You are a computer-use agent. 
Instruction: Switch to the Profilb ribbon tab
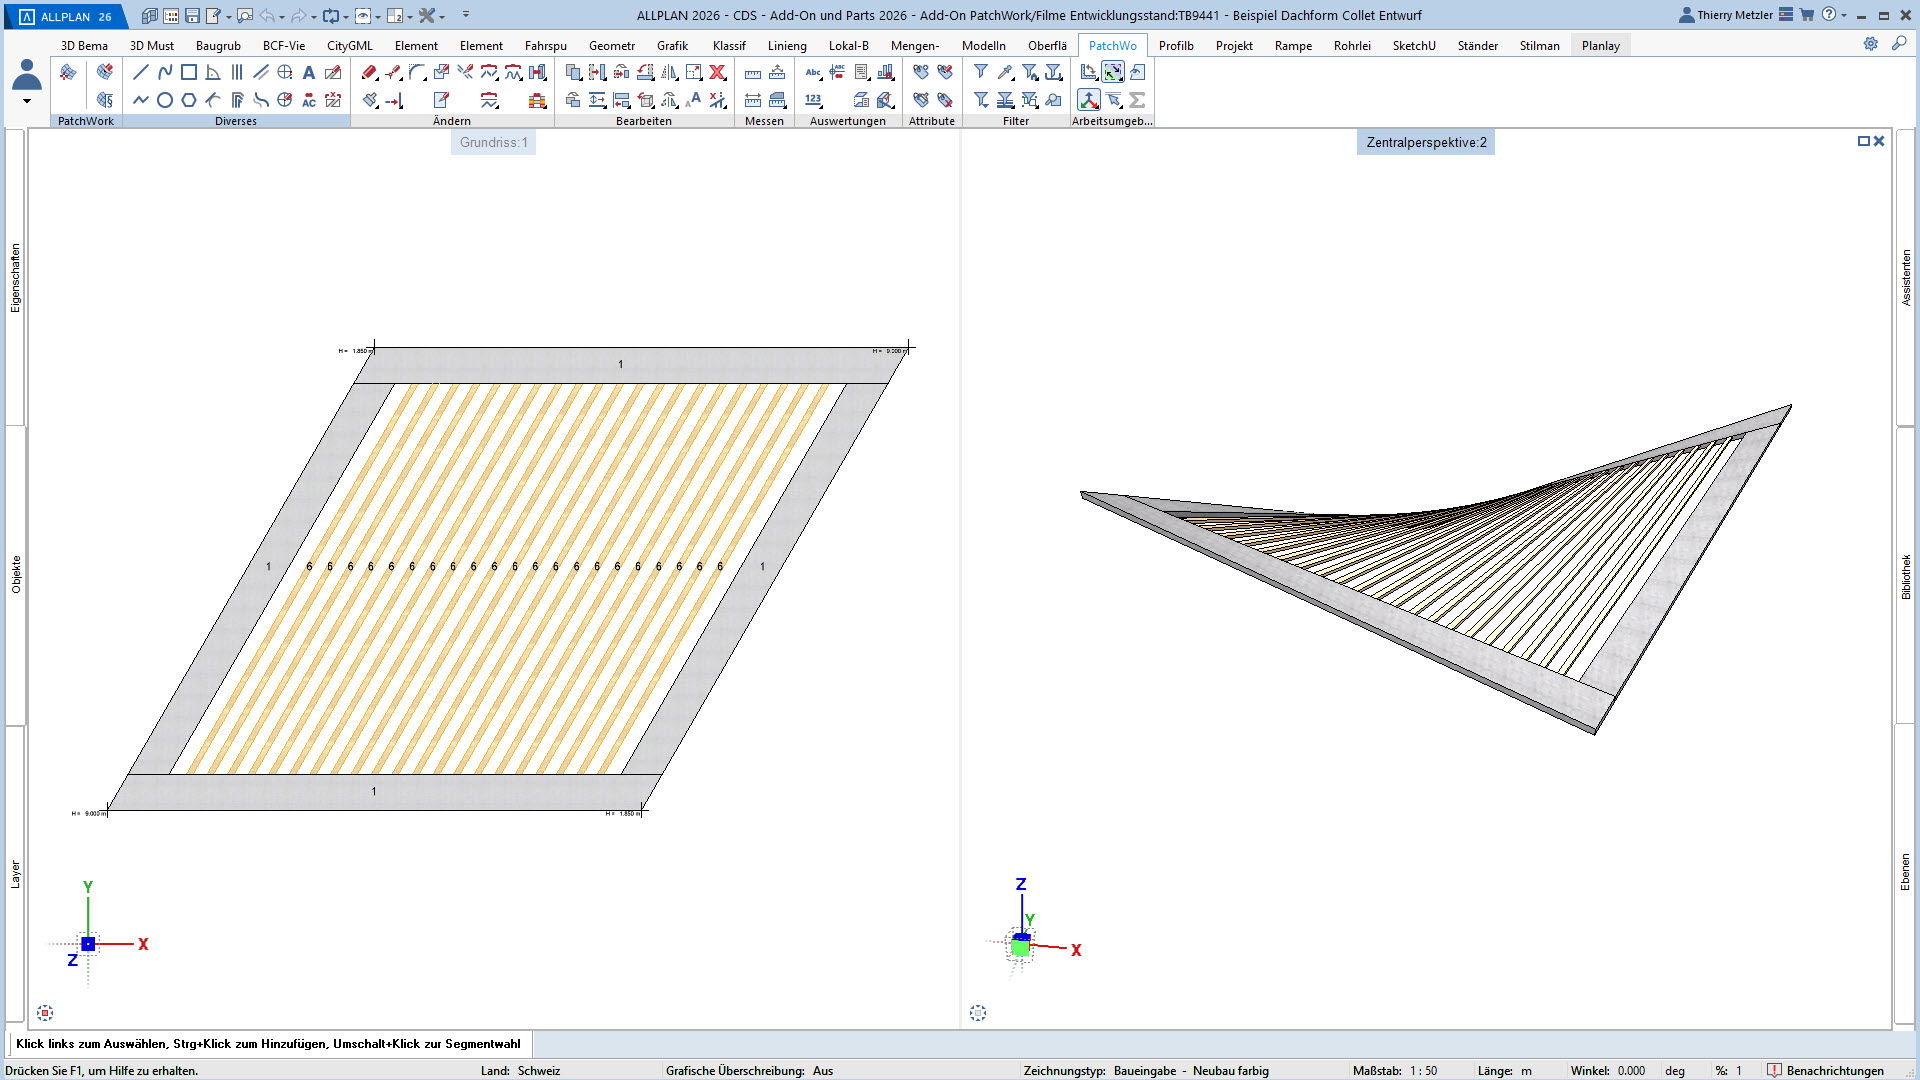coord(1176,46)
